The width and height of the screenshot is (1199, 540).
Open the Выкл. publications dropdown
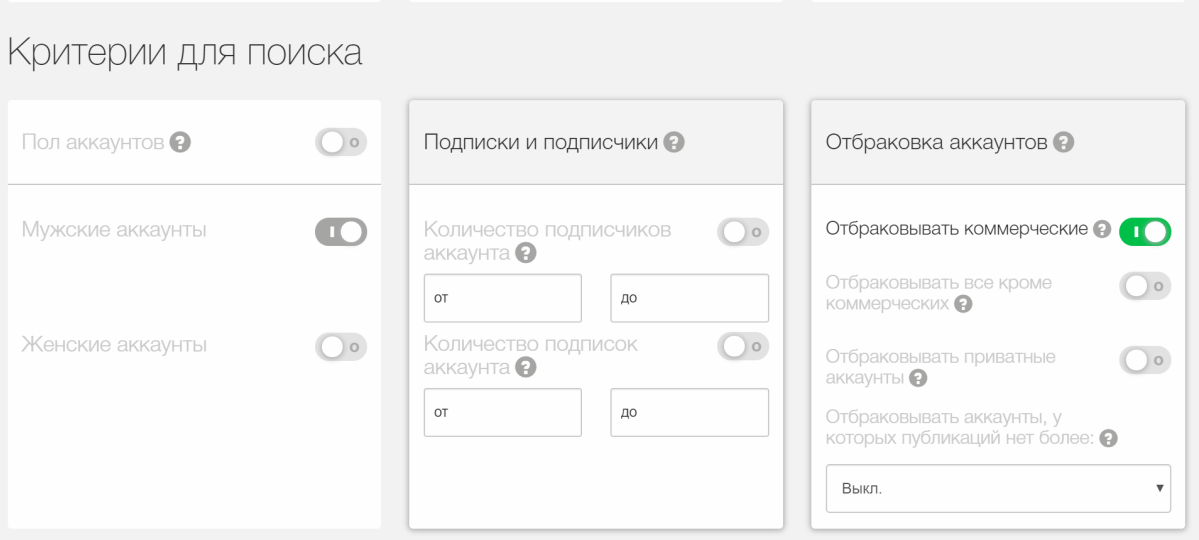tap(997, 488)
